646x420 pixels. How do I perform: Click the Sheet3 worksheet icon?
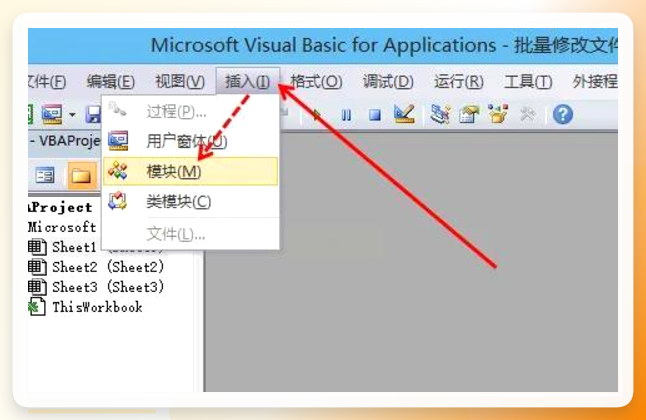point(37,287)
